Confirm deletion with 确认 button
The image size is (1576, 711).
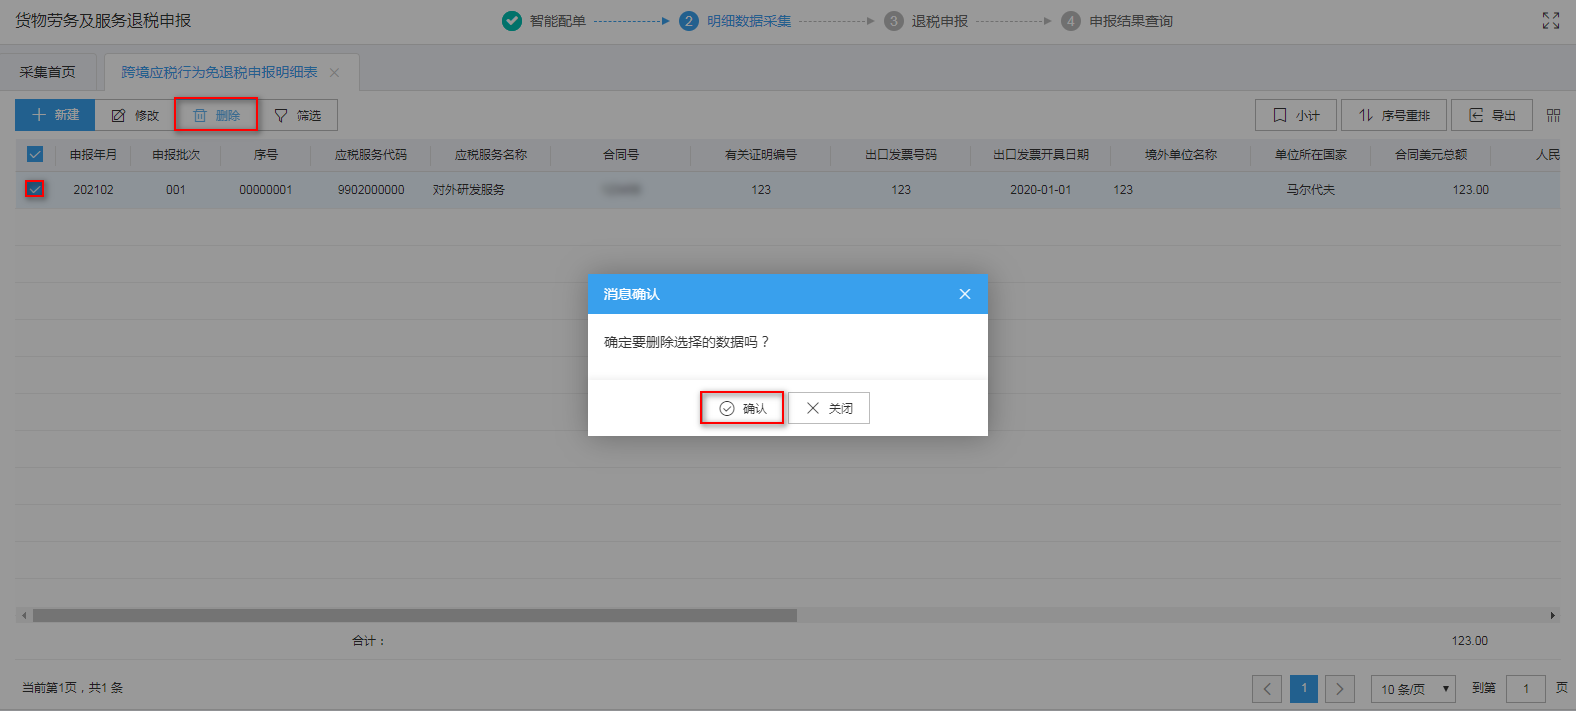[x=742, y=408]
